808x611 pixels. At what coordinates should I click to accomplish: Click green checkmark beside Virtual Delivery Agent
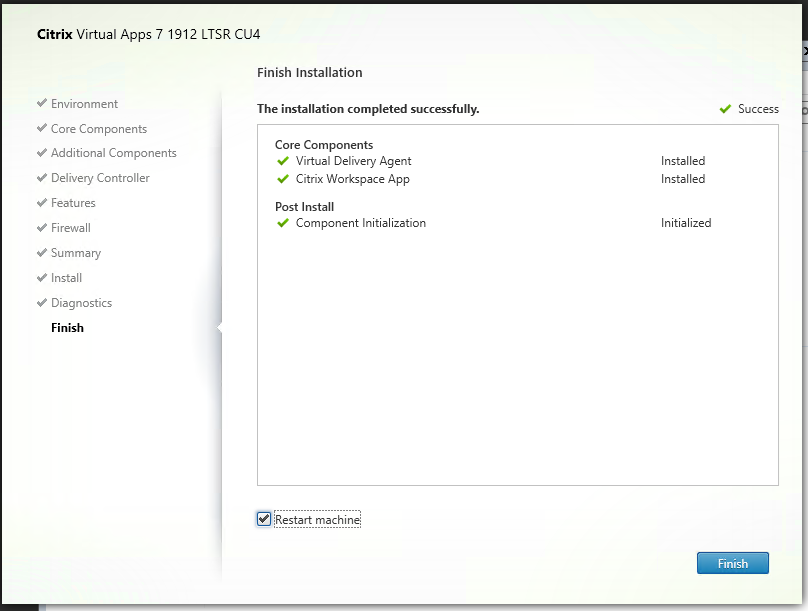coord(283,161)
